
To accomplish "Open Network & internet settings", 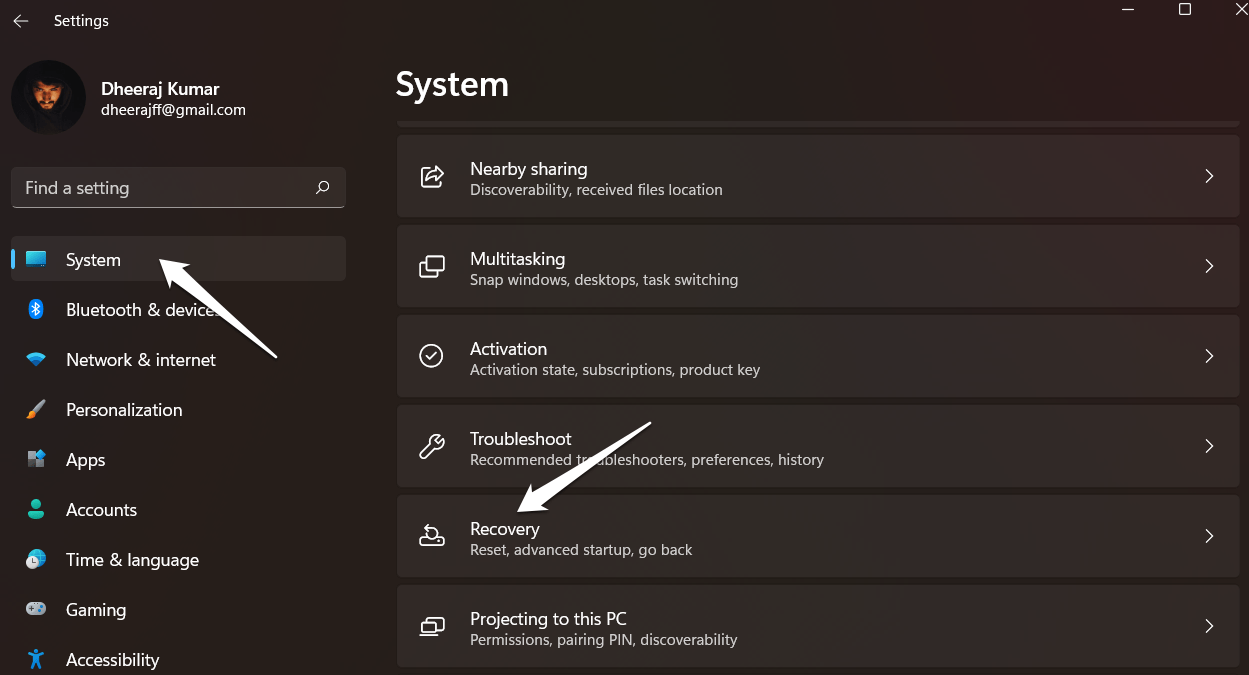I will click(x=140, y=360).
